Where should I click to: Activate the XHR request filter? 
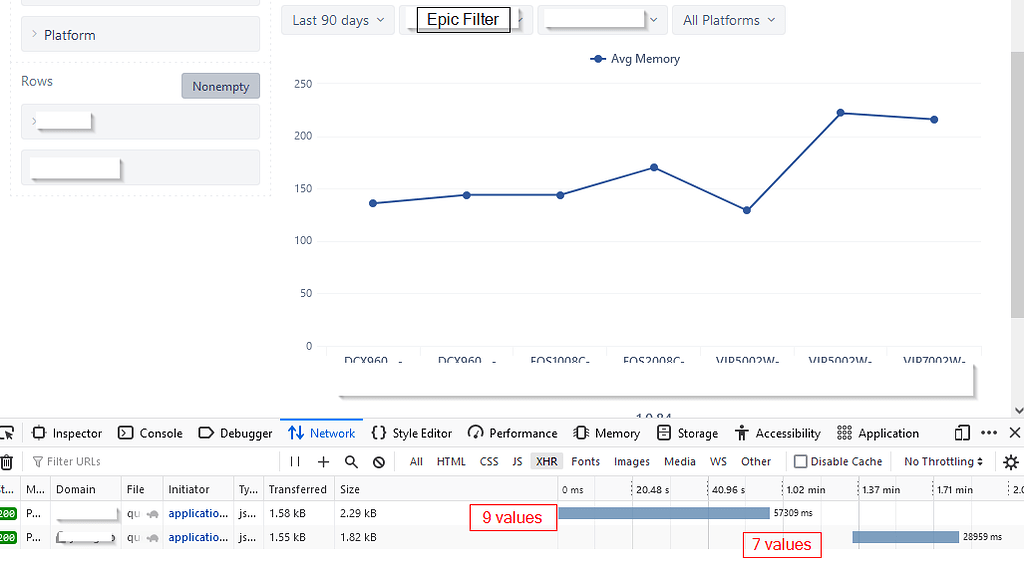tap(546, 461)
